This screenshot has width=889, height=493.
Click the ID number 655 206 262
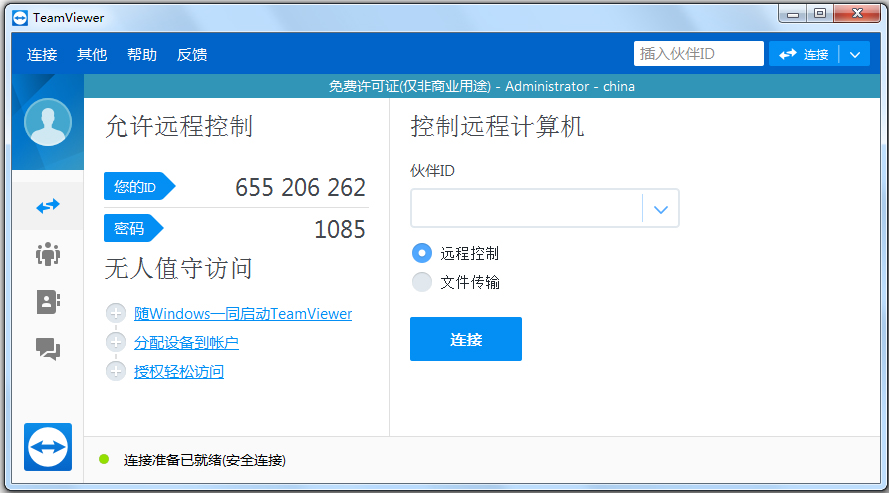[300, 188]
